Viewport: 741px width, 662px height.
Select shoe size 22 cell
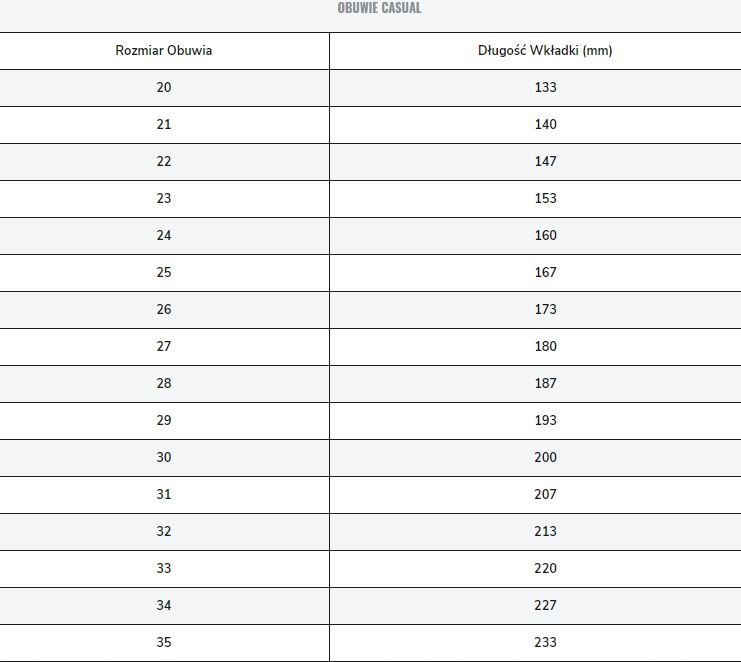[164, 162]
